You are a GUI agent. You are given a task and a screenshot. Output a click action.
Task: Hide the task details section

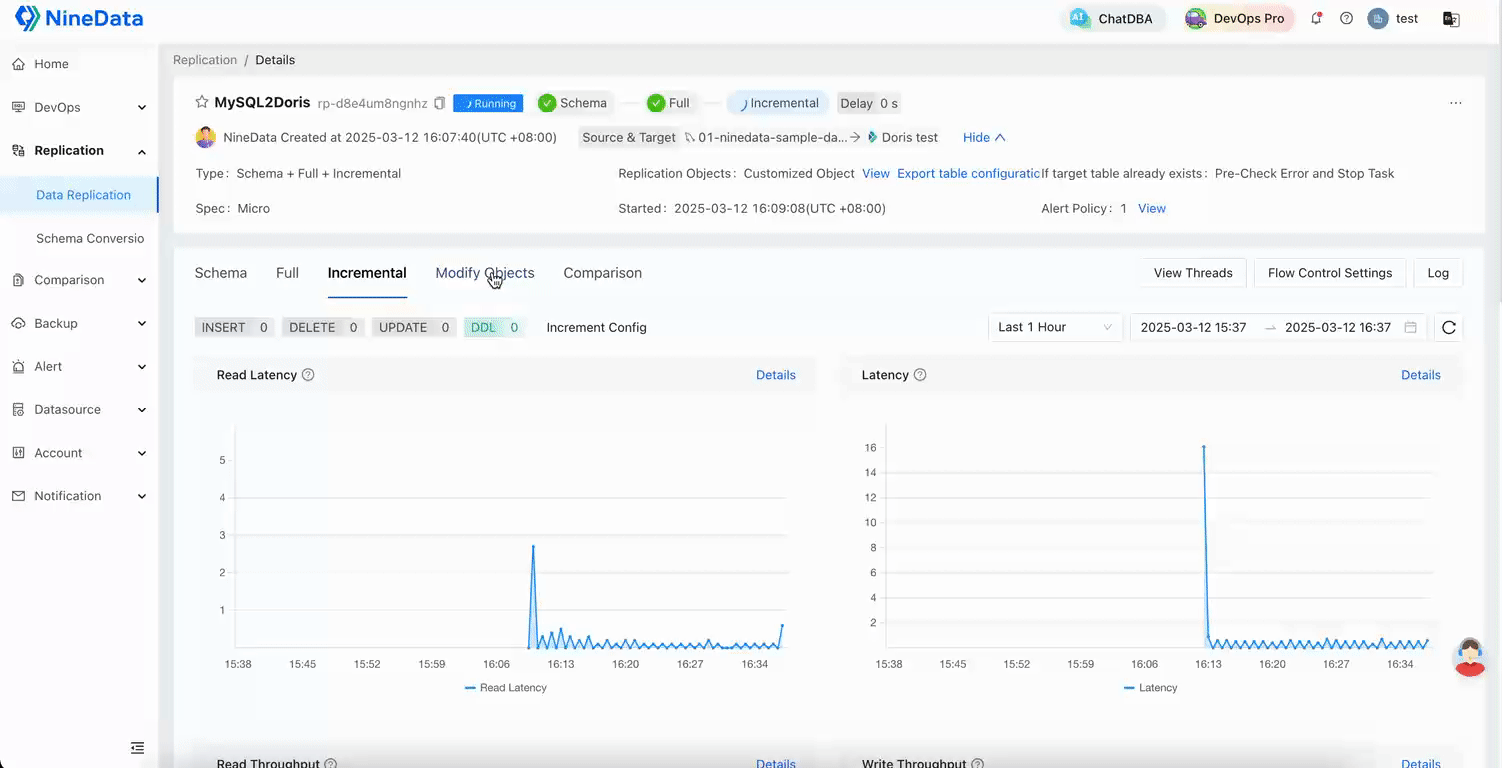[984, 137]
